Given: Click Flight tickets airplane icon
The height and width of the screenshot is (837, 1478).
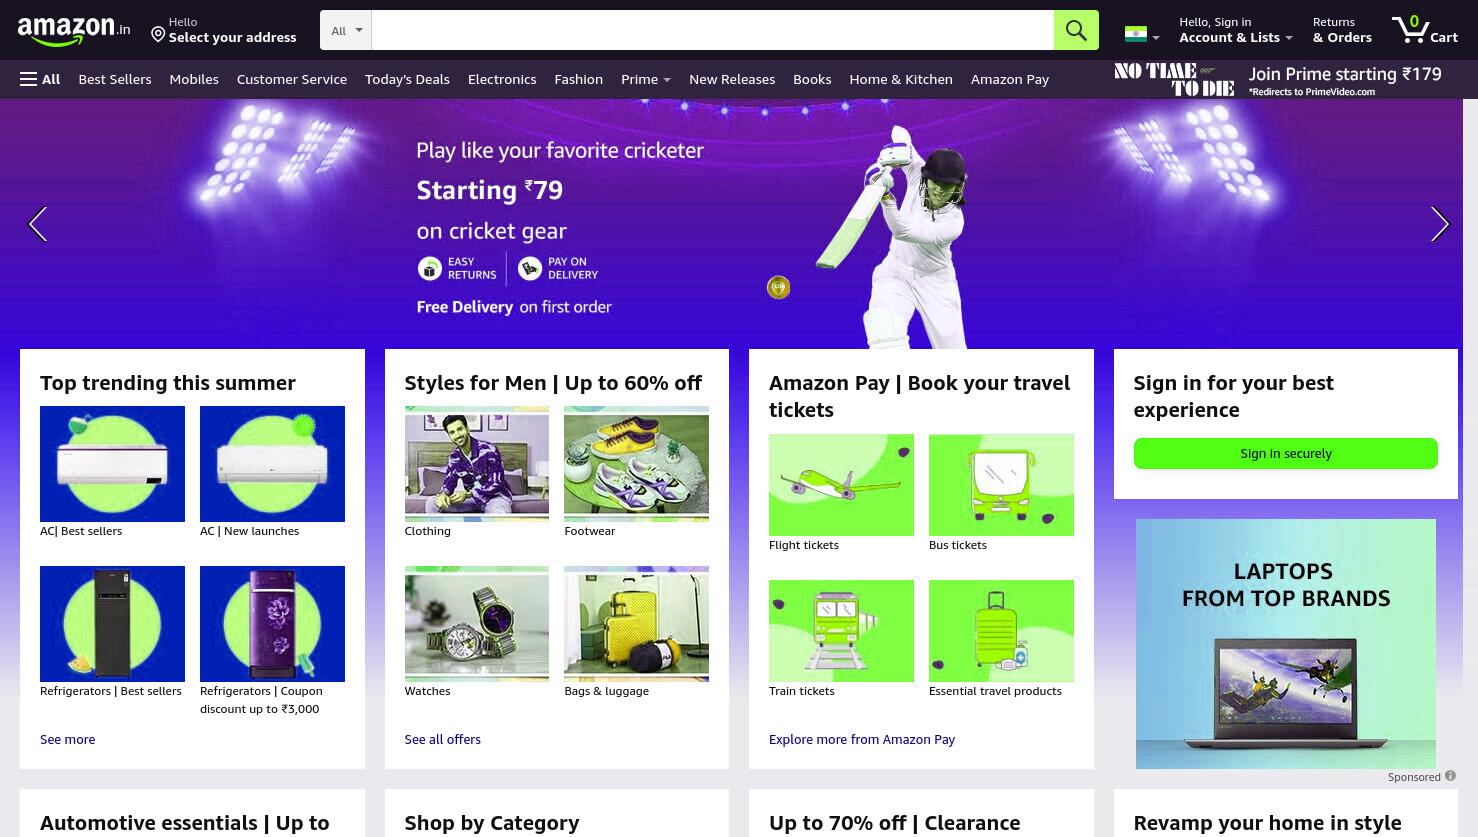Looking at the screenshot, I should (x=841, y=485).
